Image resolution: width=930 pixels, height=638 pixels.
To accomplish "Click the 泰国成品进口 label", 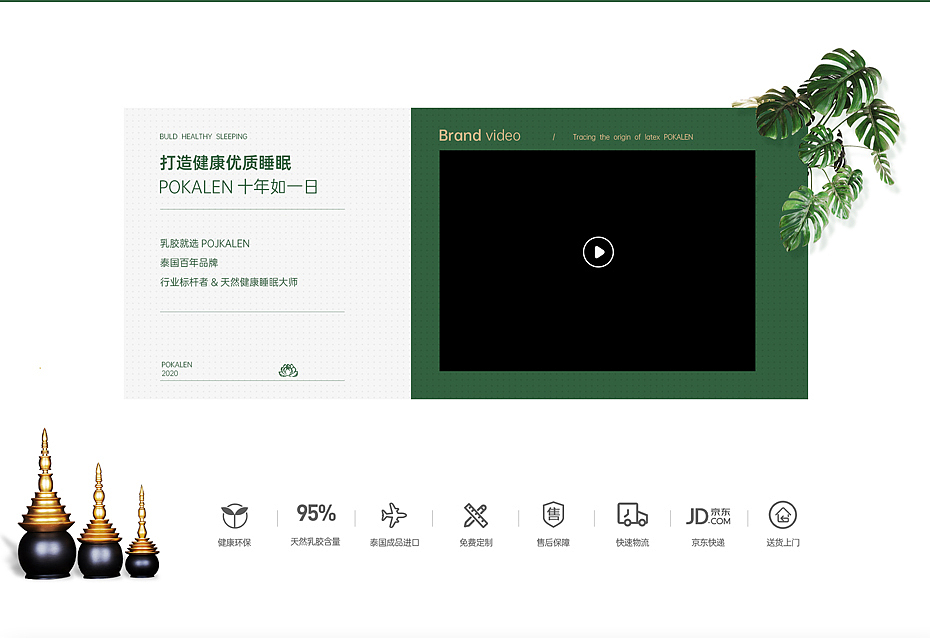I will [x=394, y=543].
